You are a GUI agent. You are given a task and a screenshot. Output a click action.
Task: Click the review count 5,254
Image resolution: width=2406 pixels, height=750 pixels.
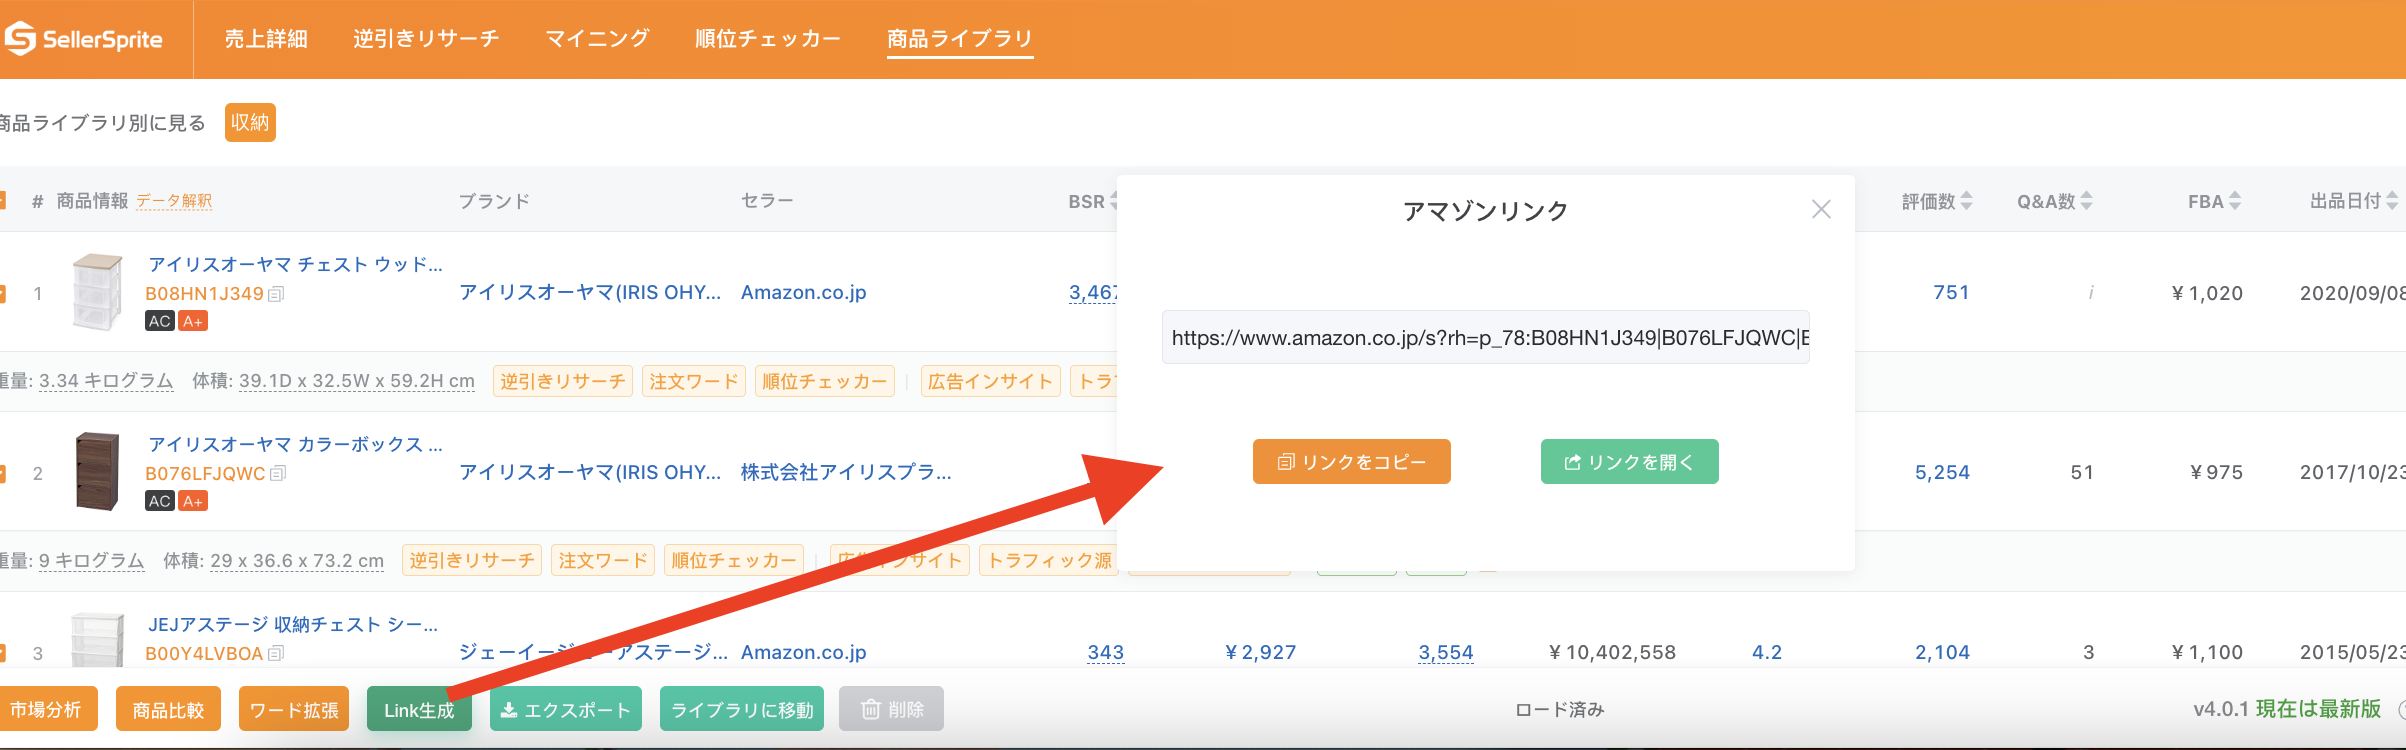pyautogui.click(x=1942, y=472)
